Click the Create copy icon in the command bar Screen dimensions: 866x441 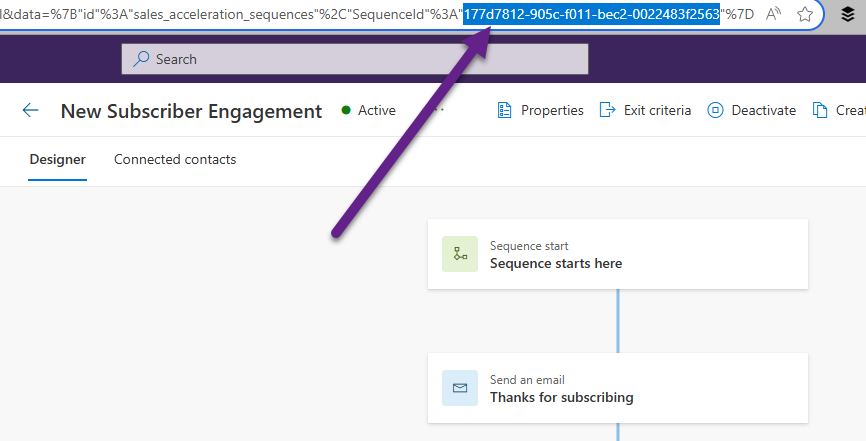coord(821,111)
